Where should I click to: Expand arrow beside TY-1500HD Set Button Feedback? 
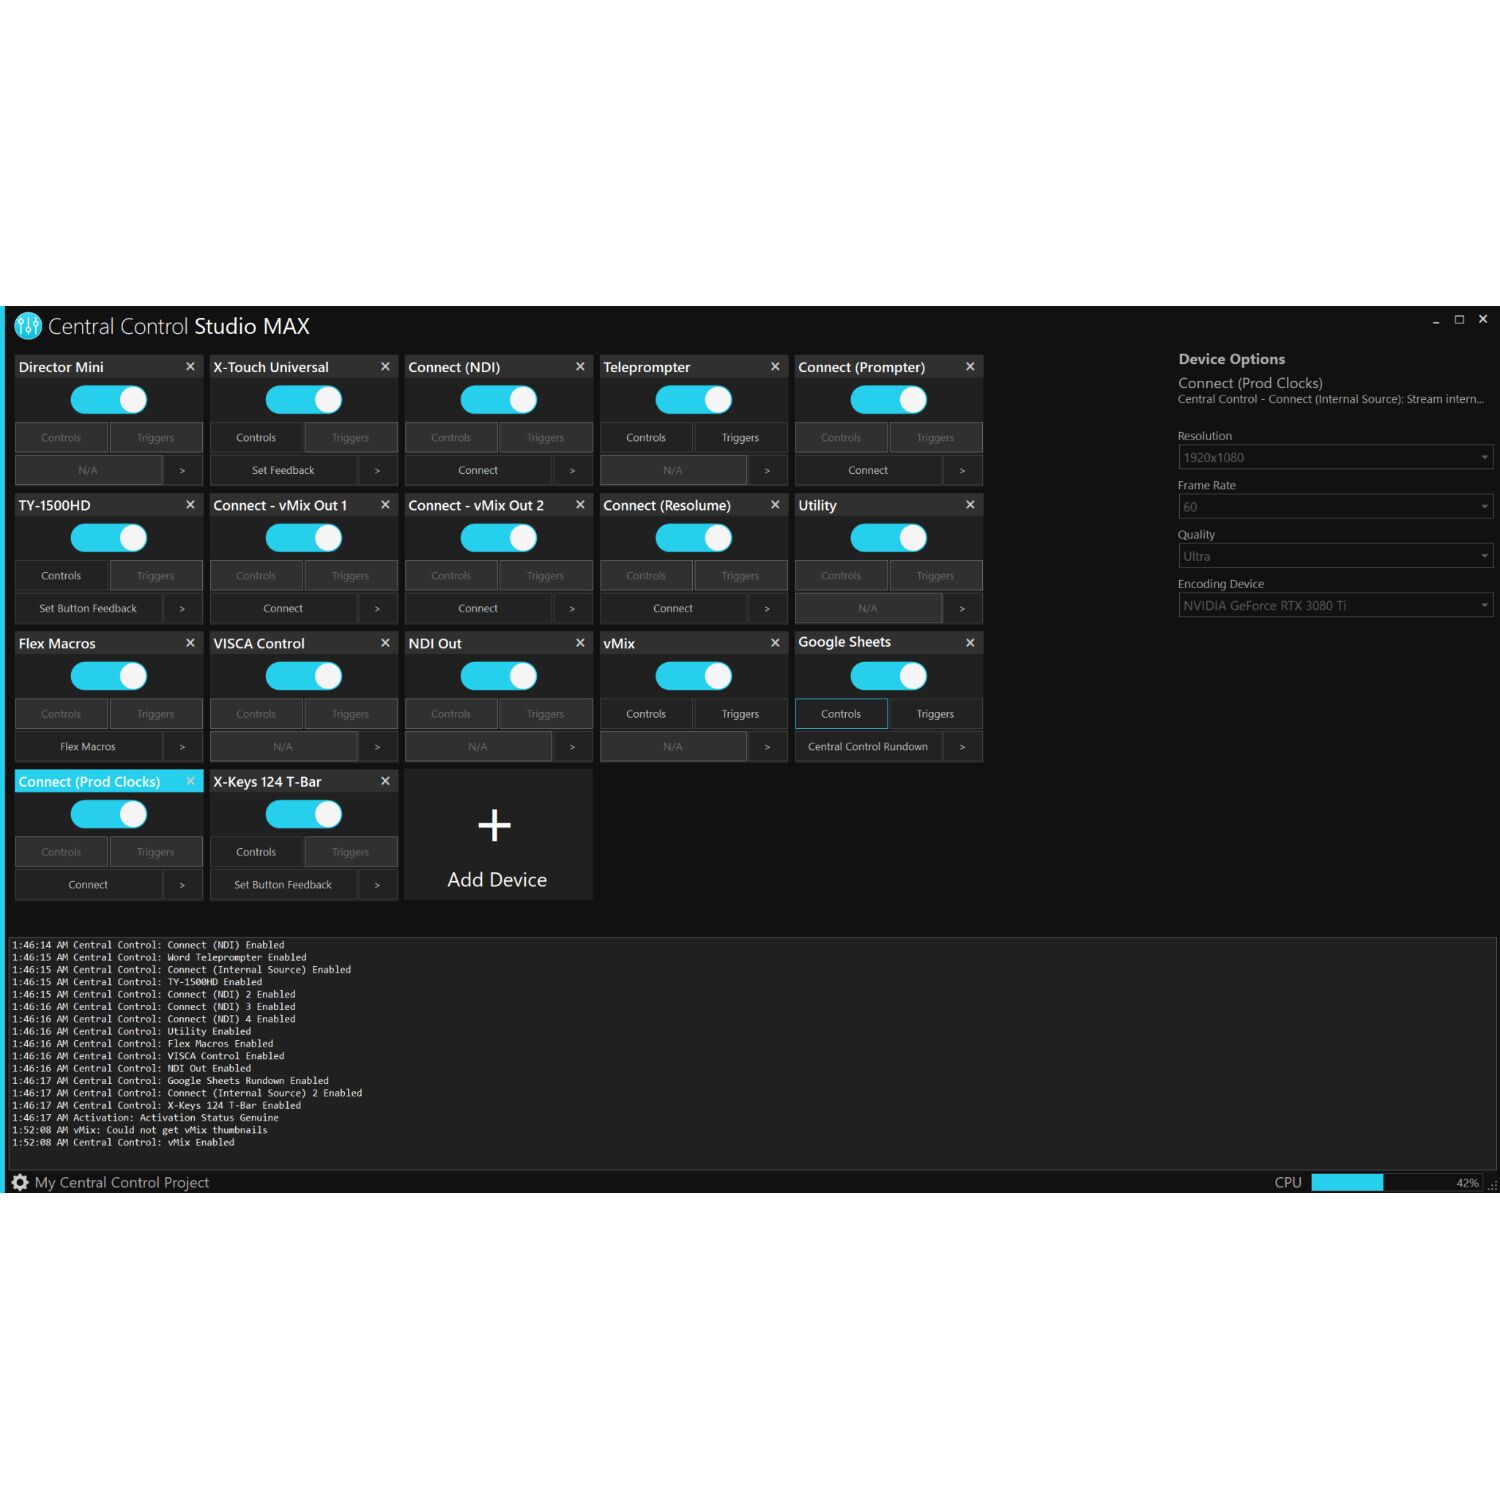(x=182, y=608)
